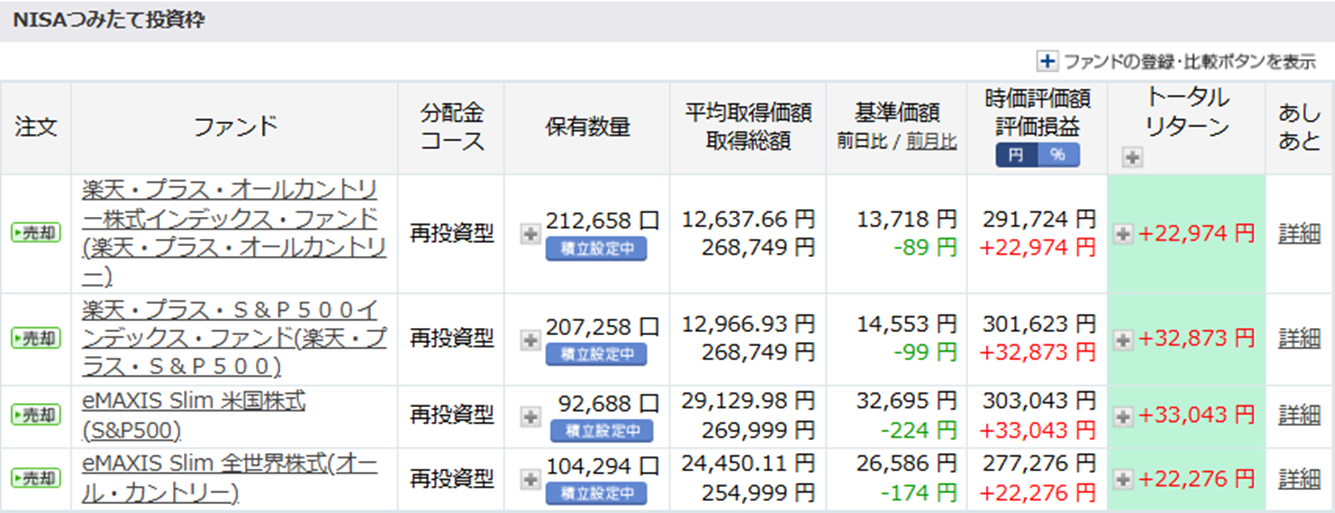Click the sell button for 楽天・プラス・S&P500 fund
Image resolution: width=1335 pixels, height=513 pixels.
(x=35, y=339)
